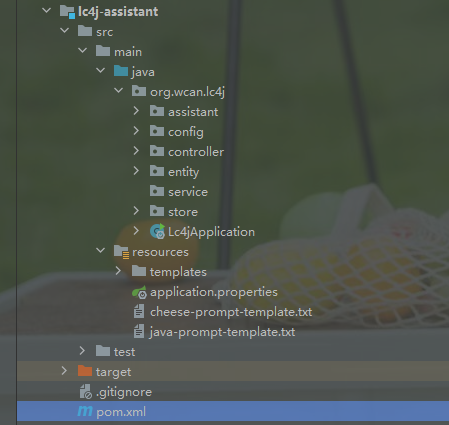
Task: Collapse the resources folder
Action: 100,251
